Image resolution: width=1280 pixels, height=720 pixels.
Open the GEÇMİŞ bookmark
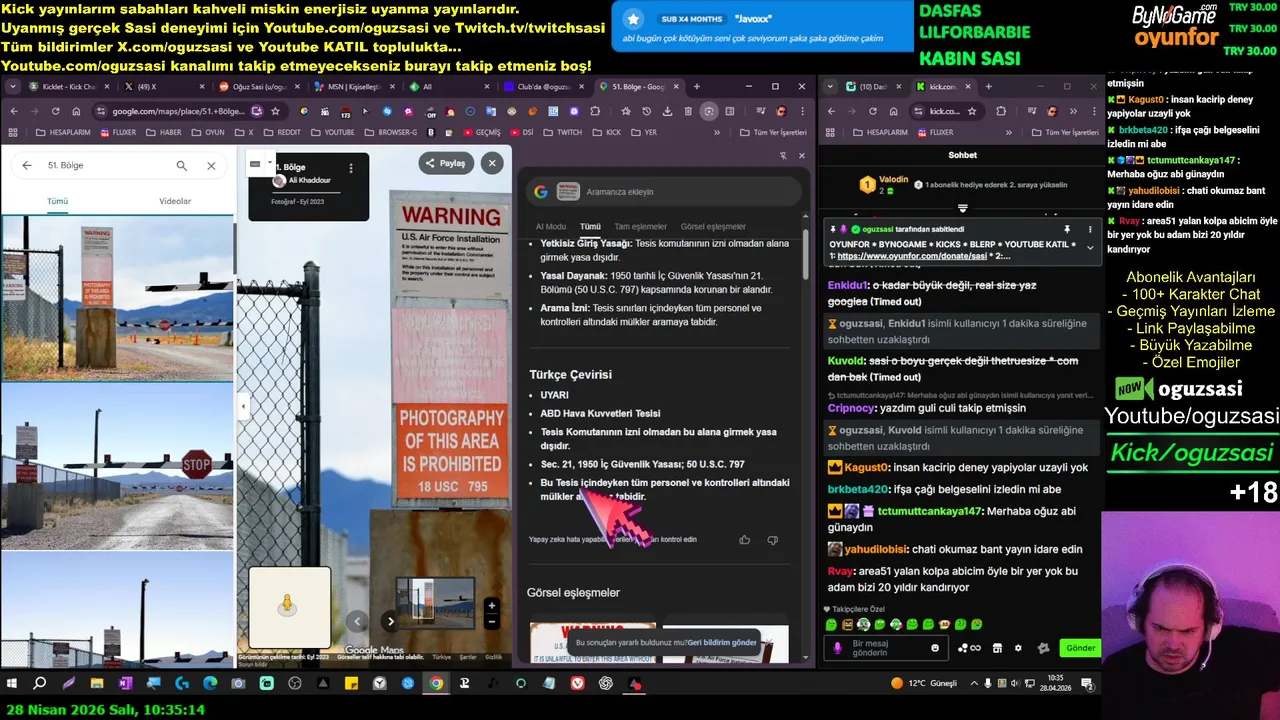pos(481,132)
